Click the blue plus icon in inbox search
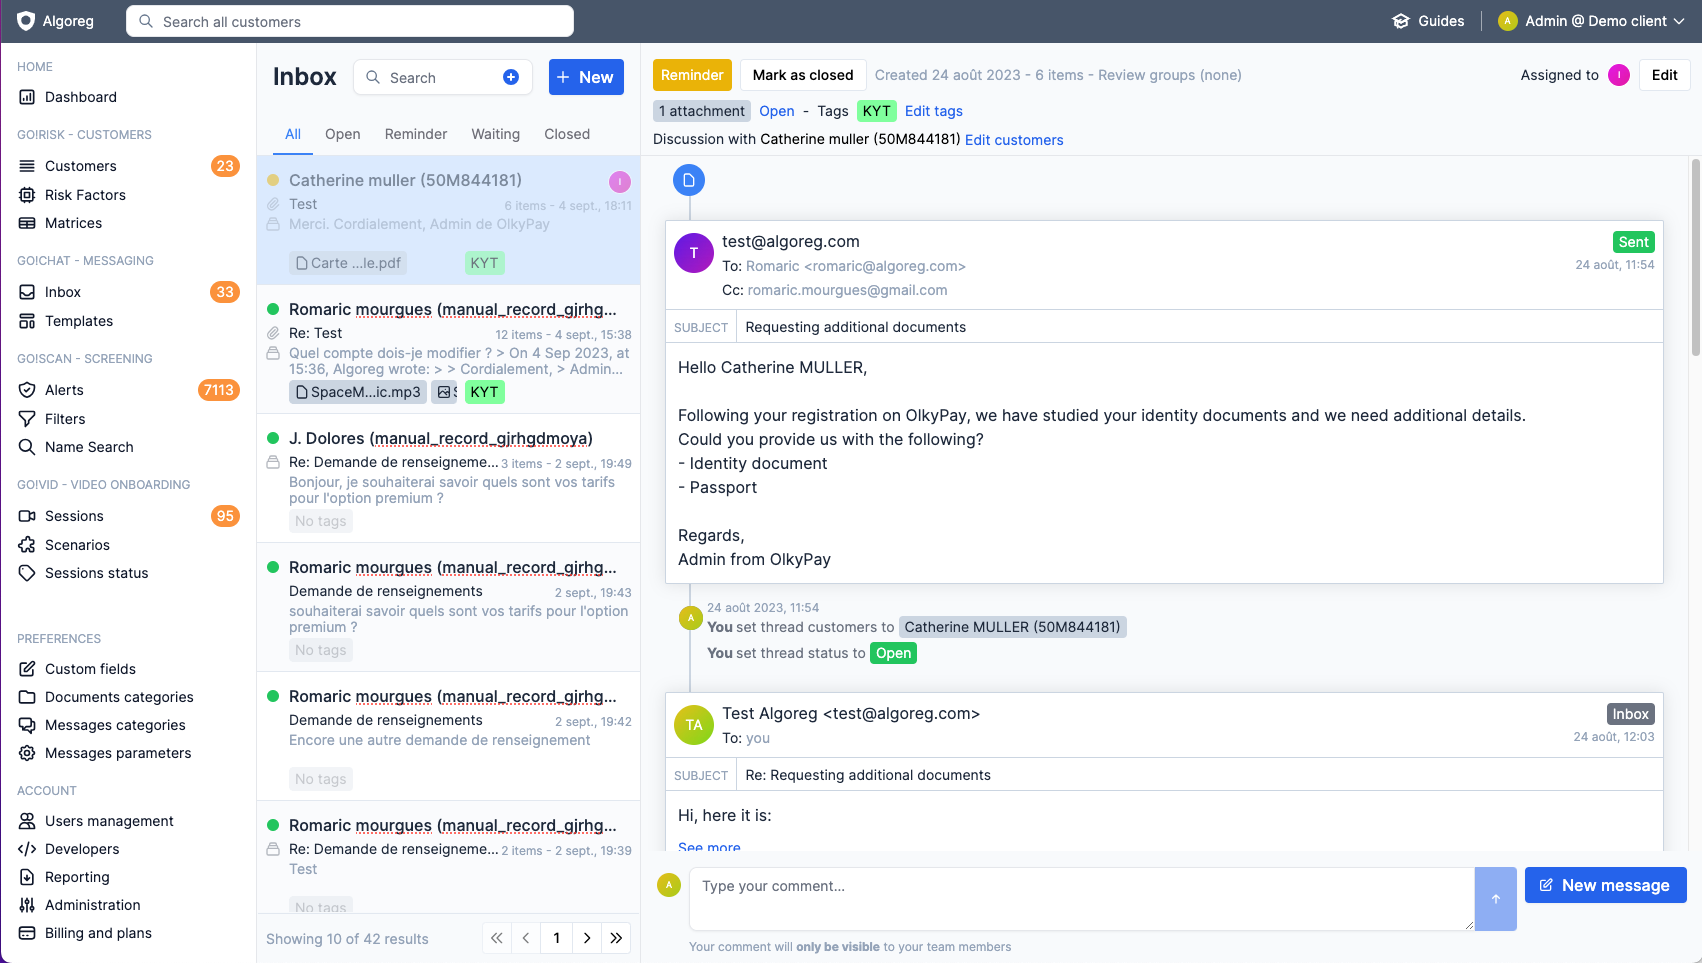The height and width of the screenshot is (963, 1702). coord(511,77)
